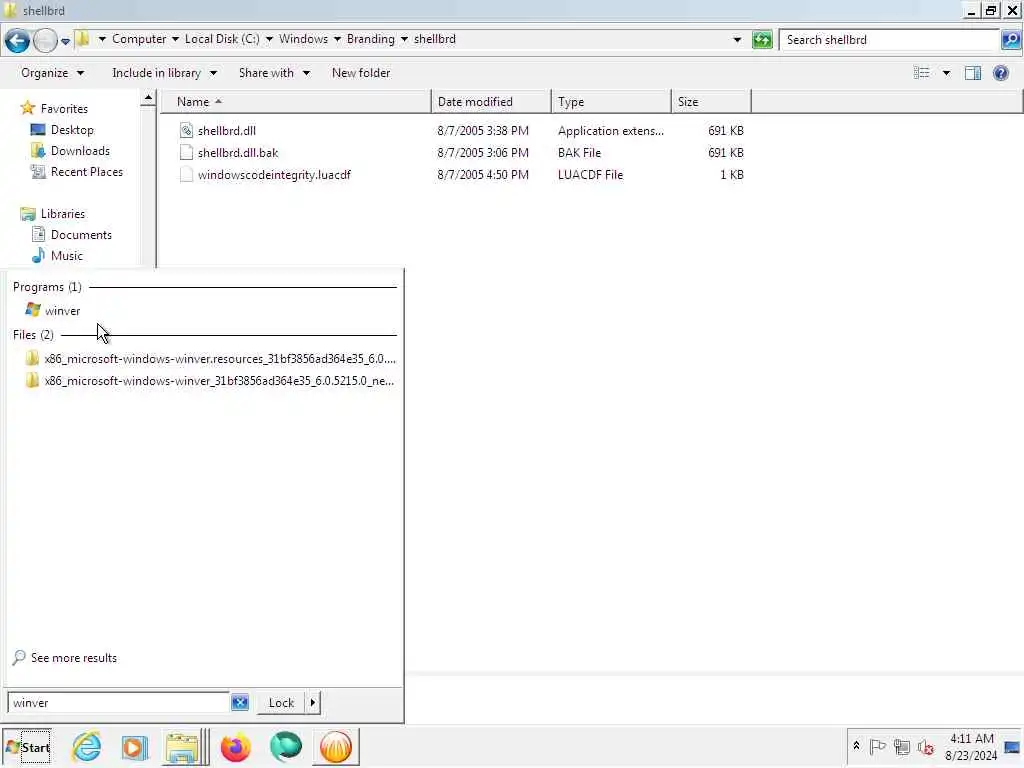Screen dimensions: 1024x768
Task: Focus the Search shellbrd field
Action: click(889, 40)
